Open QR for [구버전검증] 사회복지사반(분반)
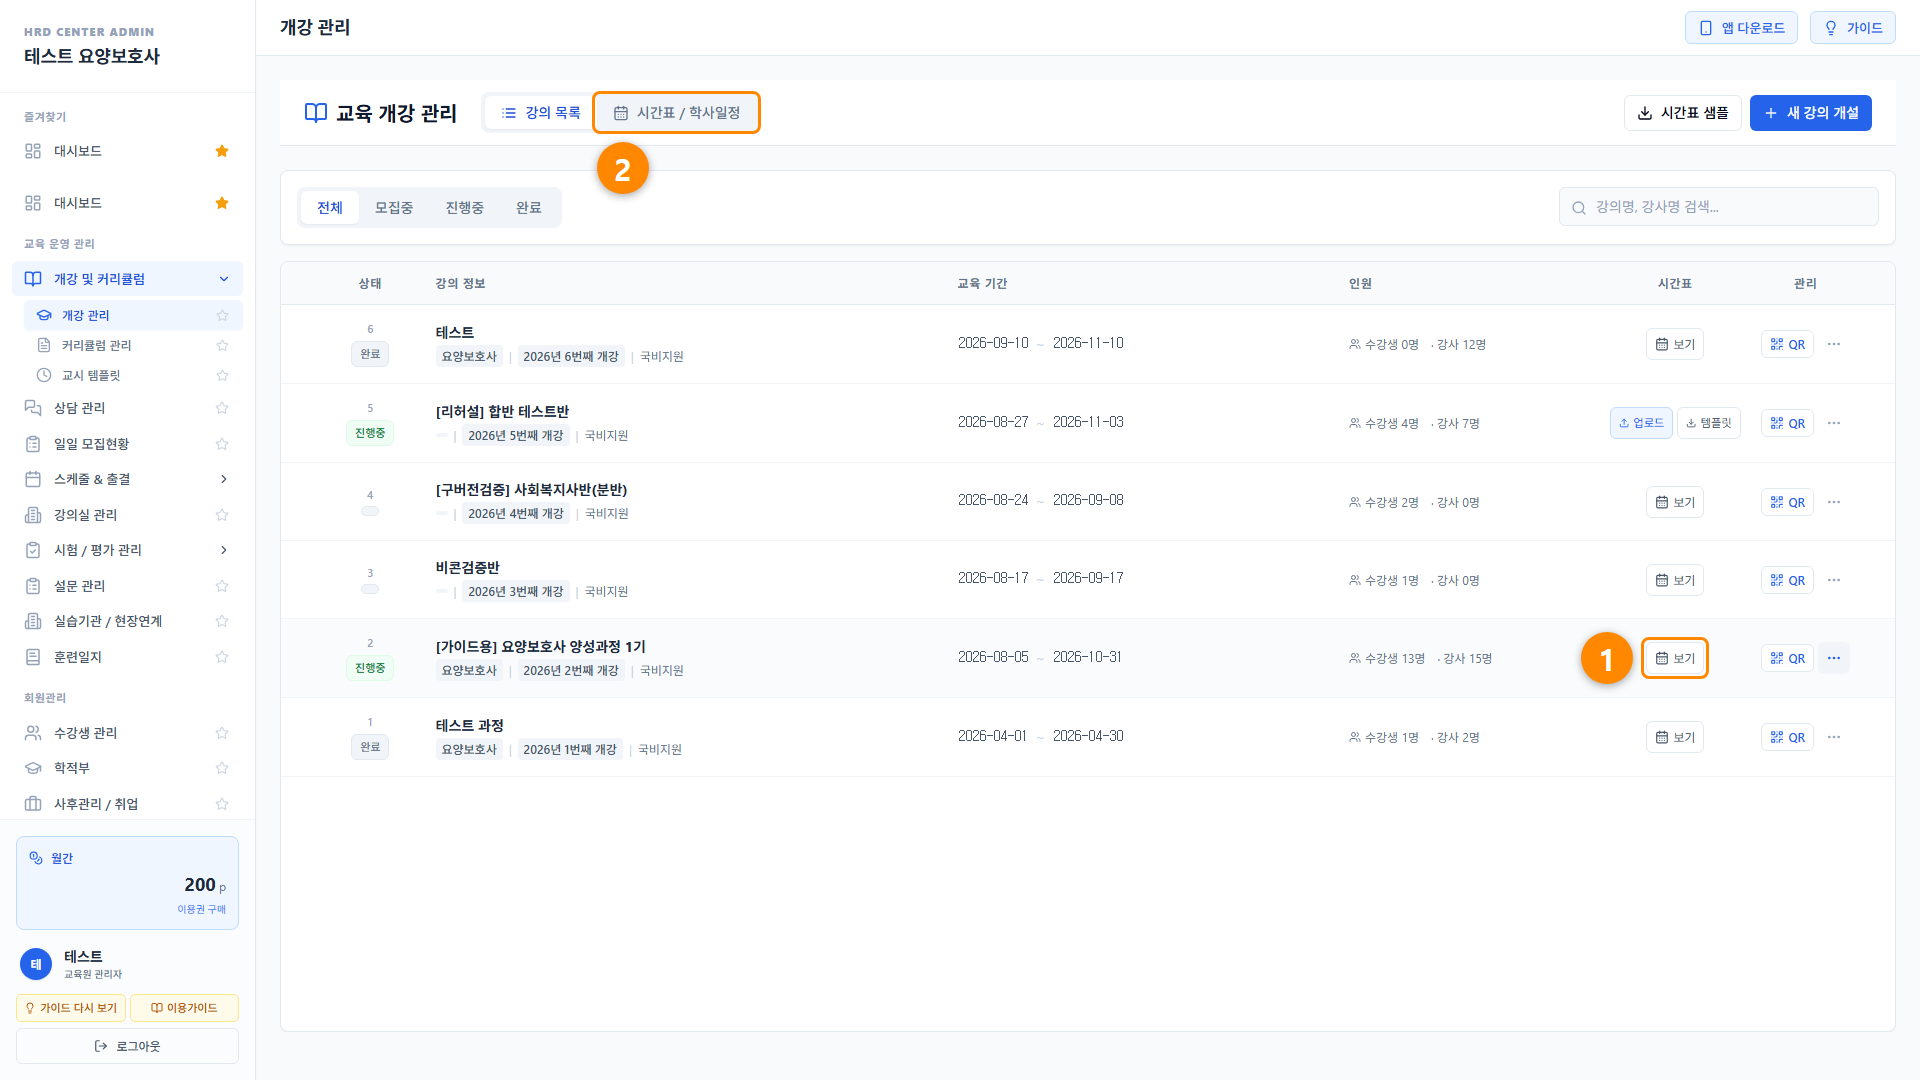 pos(1787,502)
